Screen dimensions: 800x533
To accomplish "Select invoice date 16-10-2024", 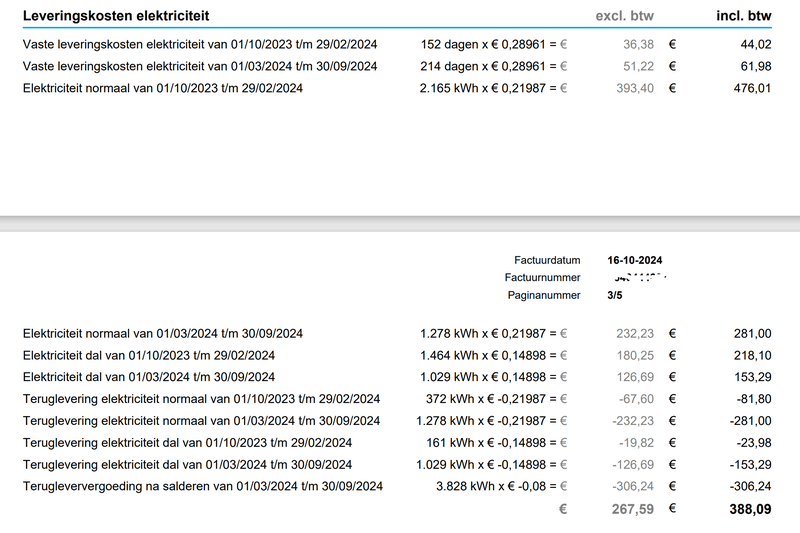I will coord(635,260).
